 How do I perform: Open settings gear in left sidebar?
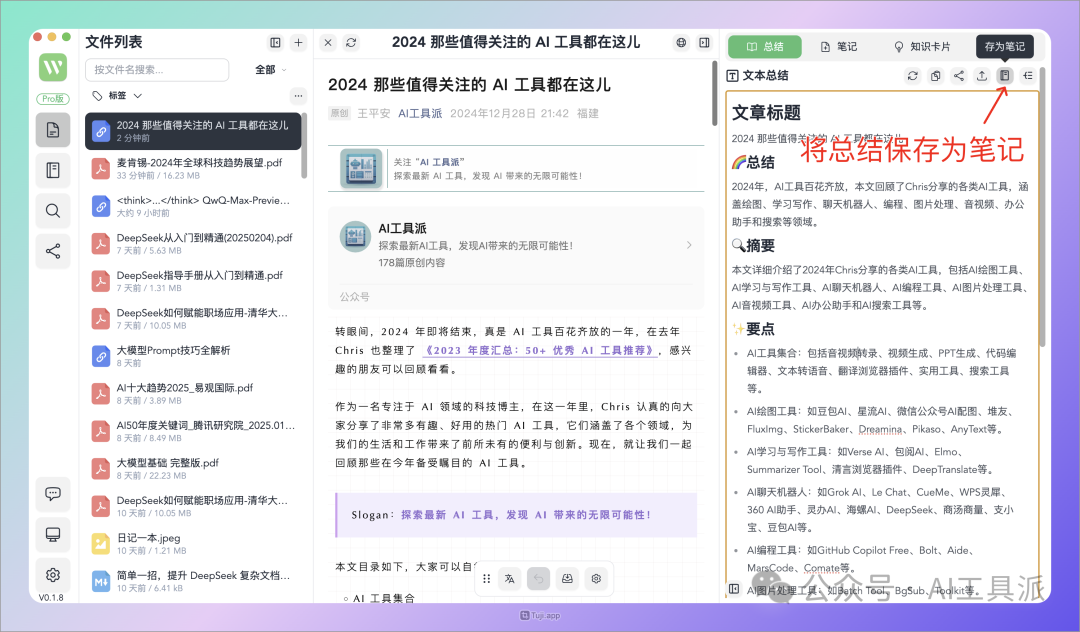point(53,575)
